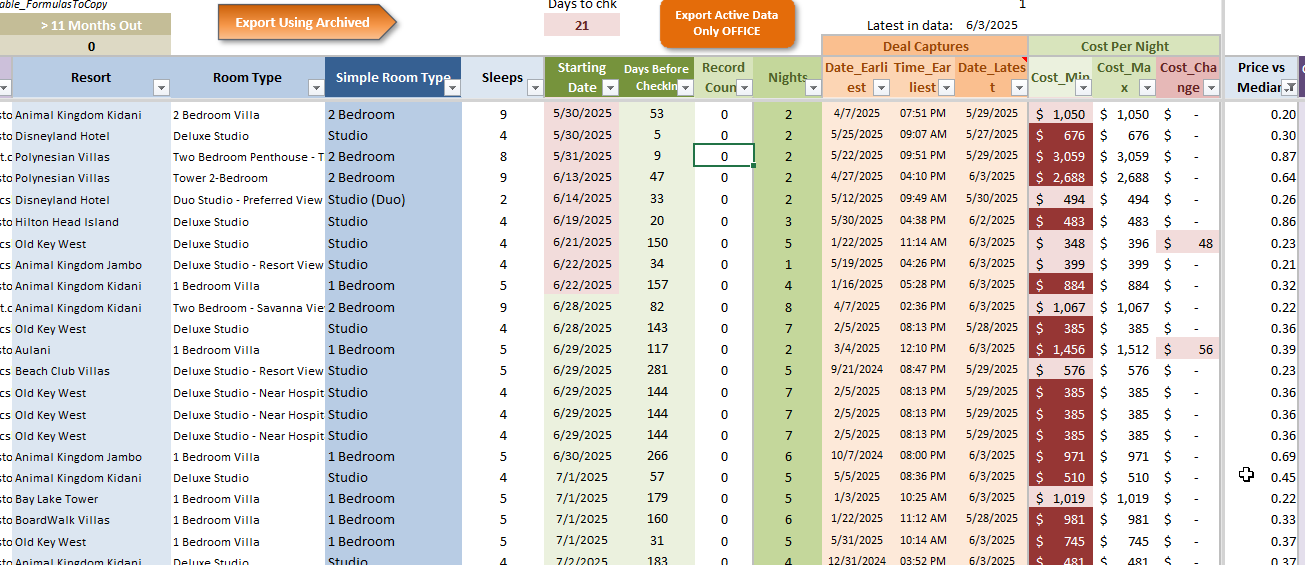Select the red Cost_Min cell showing 3,059
1305x565 pixels.
[x=1060, y=157]
